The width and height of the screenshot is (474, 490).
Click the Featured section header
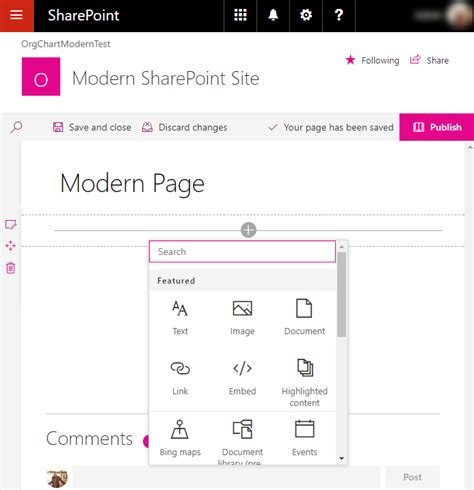pos(242,281)
